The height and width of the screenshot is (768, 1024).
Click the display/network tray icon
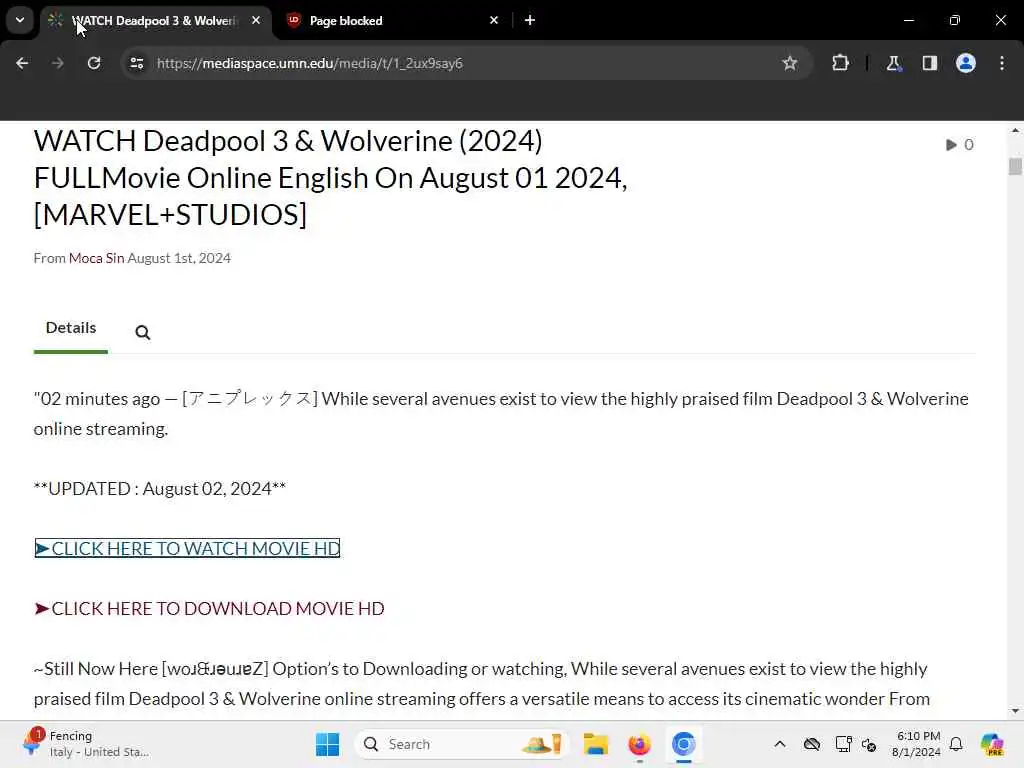click(x=843, y=744)
